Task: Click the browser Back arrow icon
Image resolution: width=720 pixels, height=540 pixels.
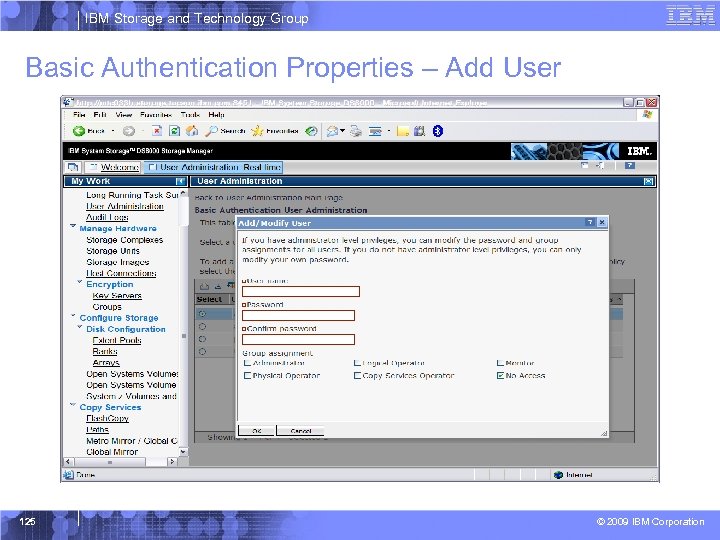Action: click(x=79, y=131)
